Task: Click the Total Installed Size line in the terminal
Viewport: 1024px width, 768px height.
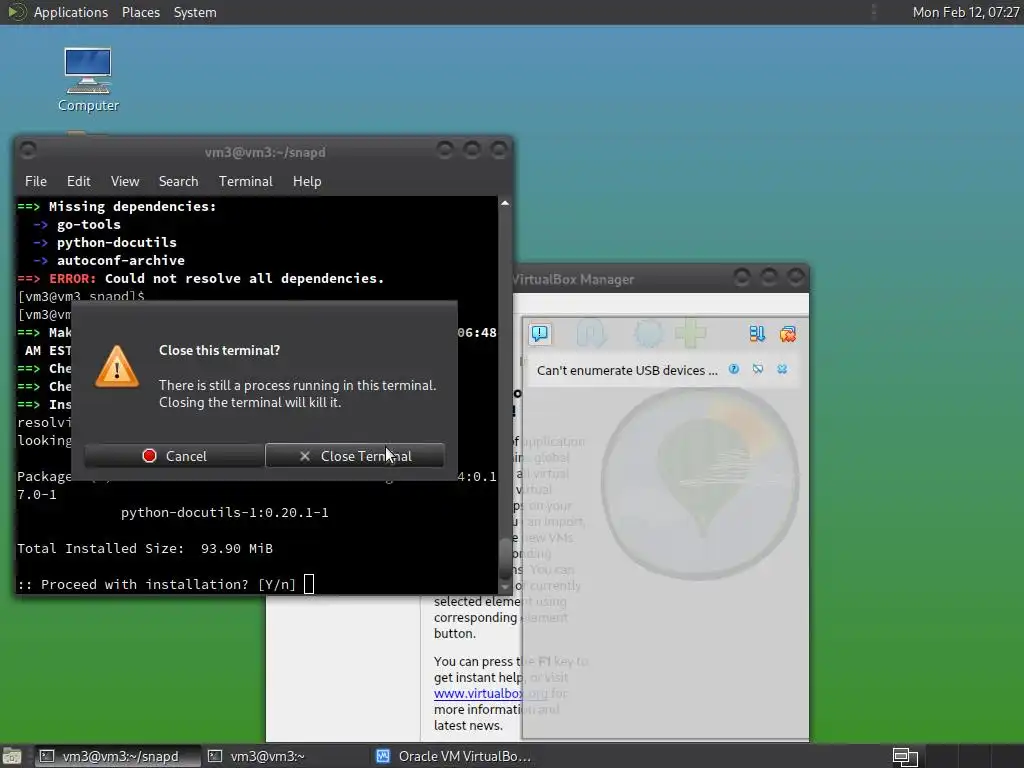Action: pyautogui.click(x=145, y=549)
